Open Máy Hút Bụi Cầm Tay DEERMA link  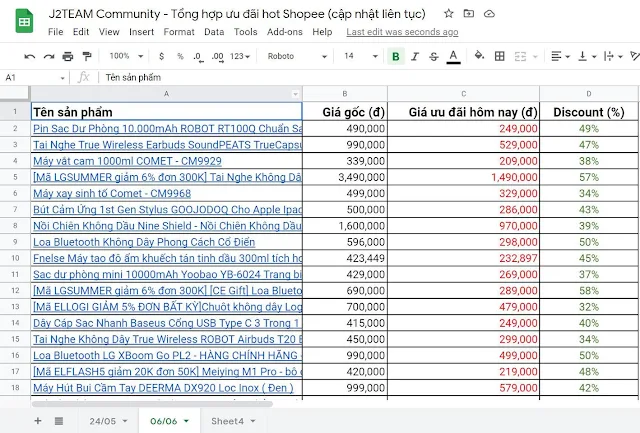click(163, 388)
